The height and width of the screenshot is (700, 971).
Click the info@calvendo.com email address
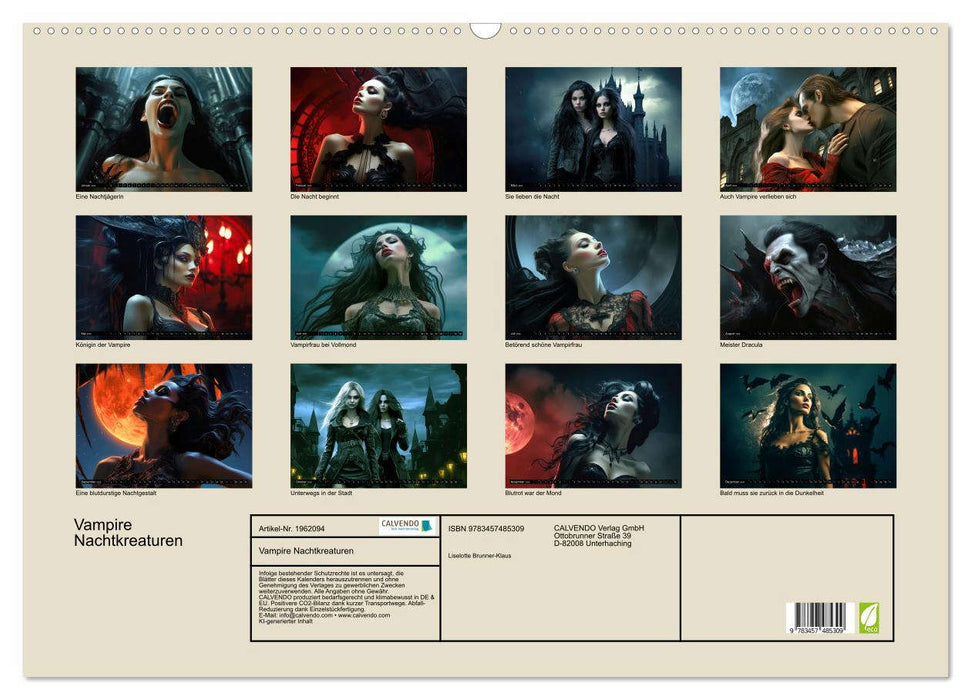click(x=300, y=617)
